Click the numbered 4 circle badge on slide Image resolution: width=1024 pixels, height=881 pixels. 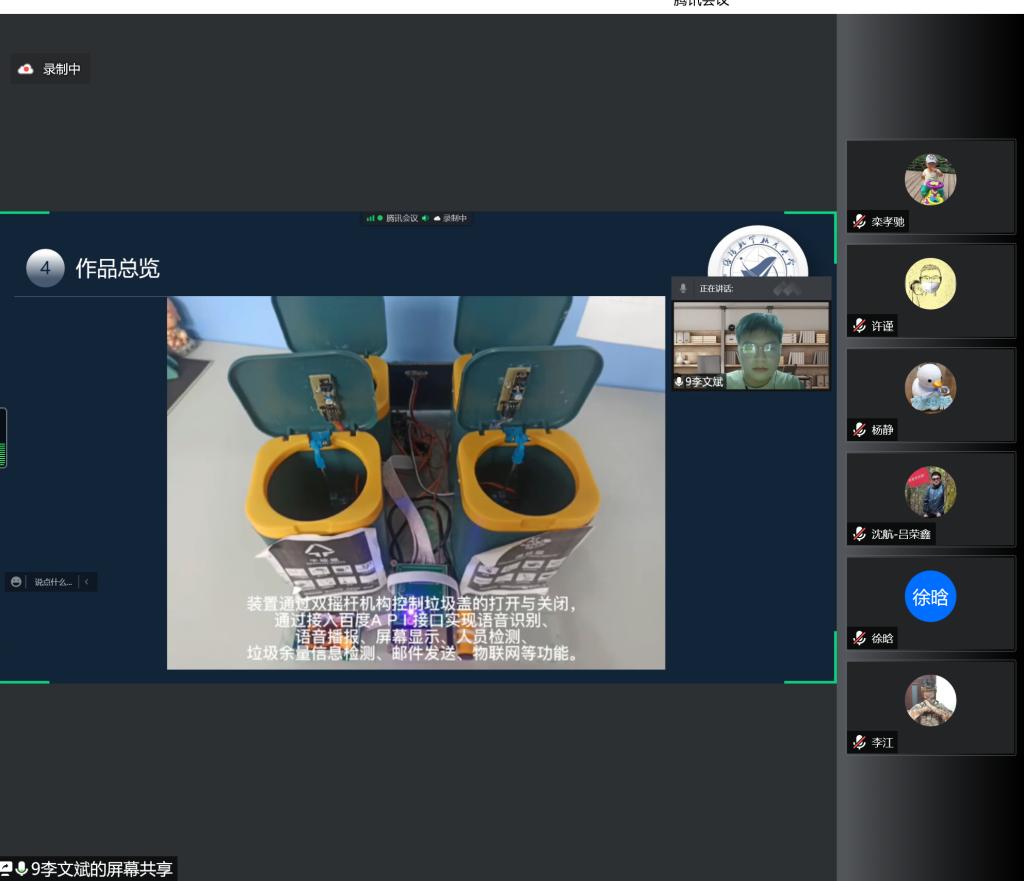pyautogui.click(x=45, y=268)
